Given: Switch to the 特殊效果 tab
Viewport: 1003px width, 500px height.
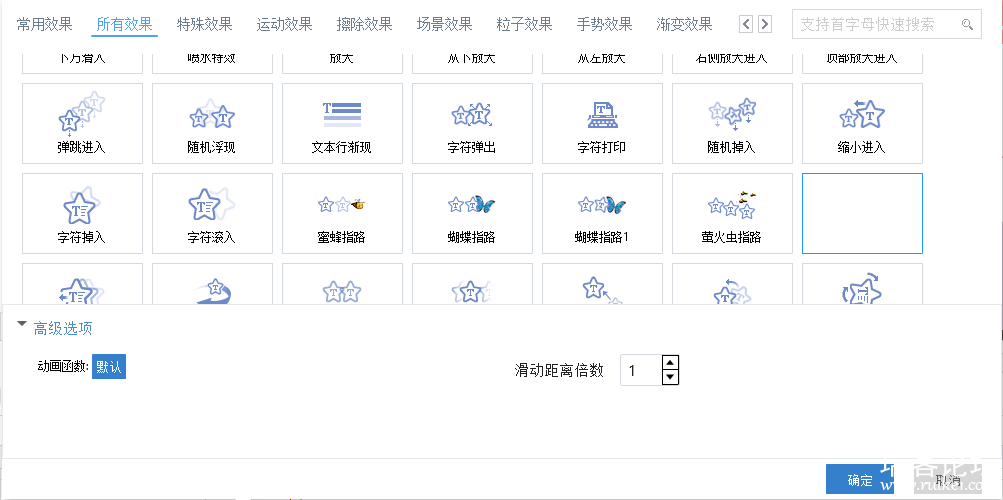Looking at the screenshot, I should (x=205, y=25).
